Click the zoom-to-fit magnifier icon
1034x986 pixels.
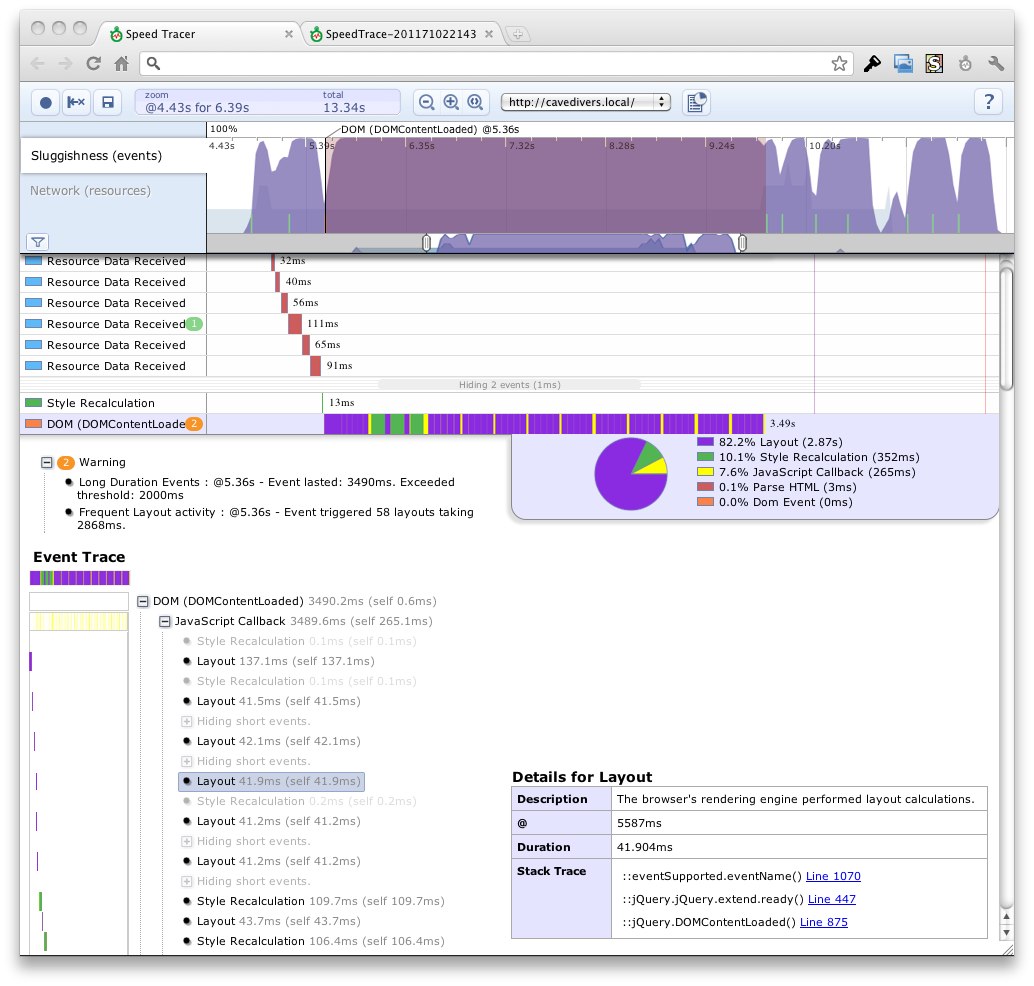(476, 102)
